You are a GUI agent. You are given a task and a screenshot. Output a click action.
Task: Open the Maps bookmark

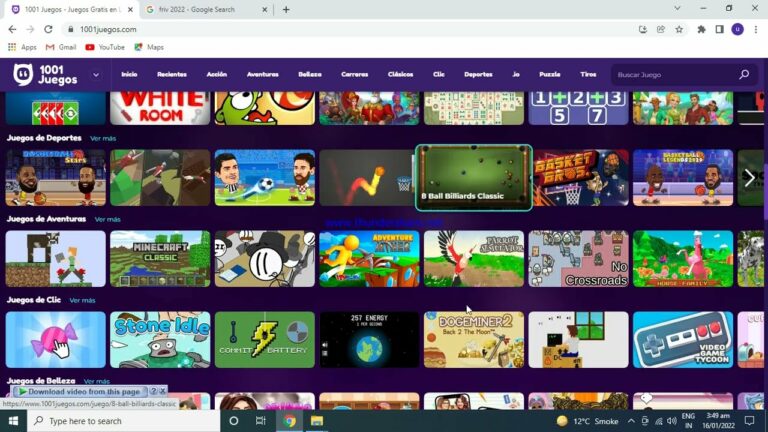(149, 47)
